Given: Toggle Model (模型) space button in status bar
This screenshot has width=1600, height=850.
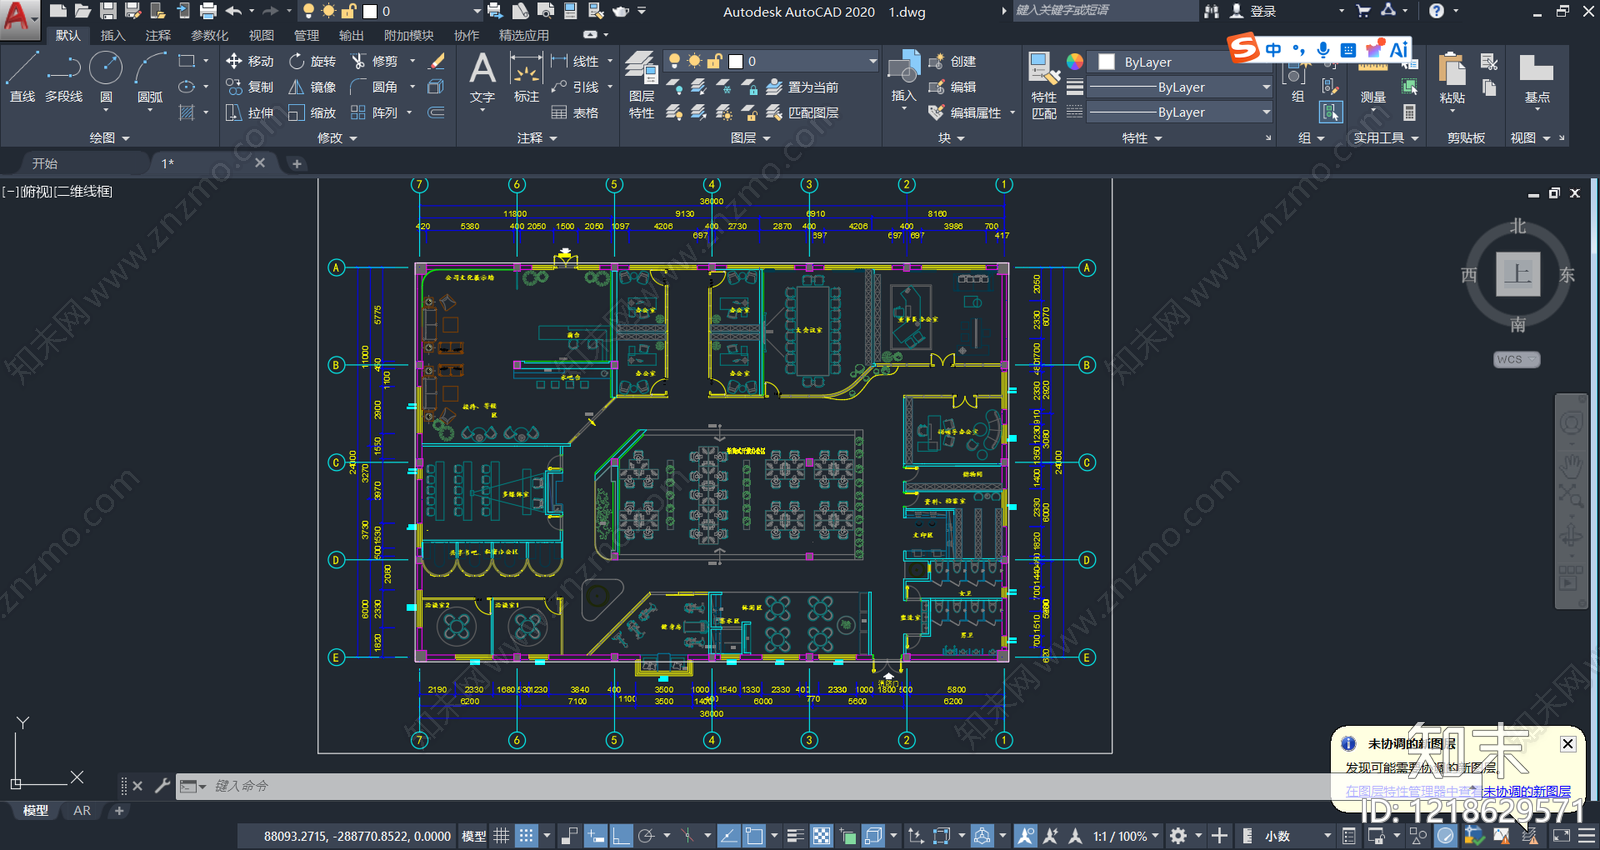Looking at the screenshot, I should (x=474, y=836).
